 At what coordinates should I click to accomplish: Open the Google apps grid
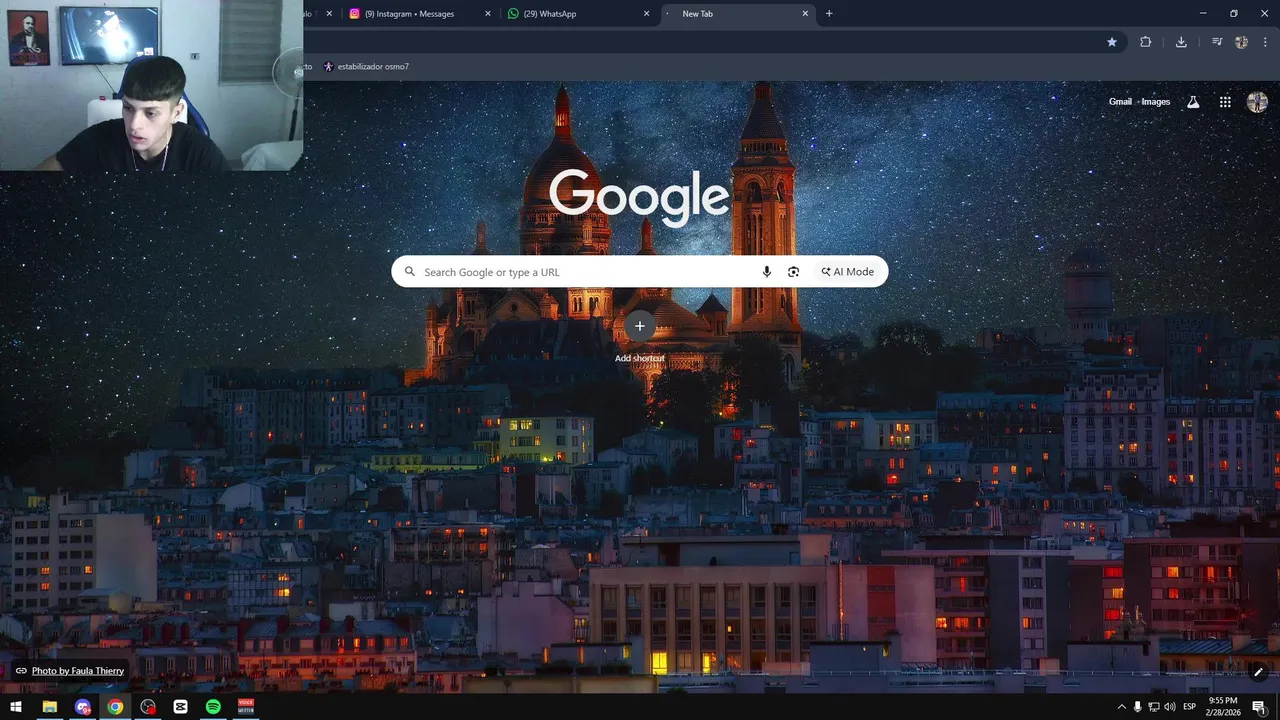point(1225,102)
